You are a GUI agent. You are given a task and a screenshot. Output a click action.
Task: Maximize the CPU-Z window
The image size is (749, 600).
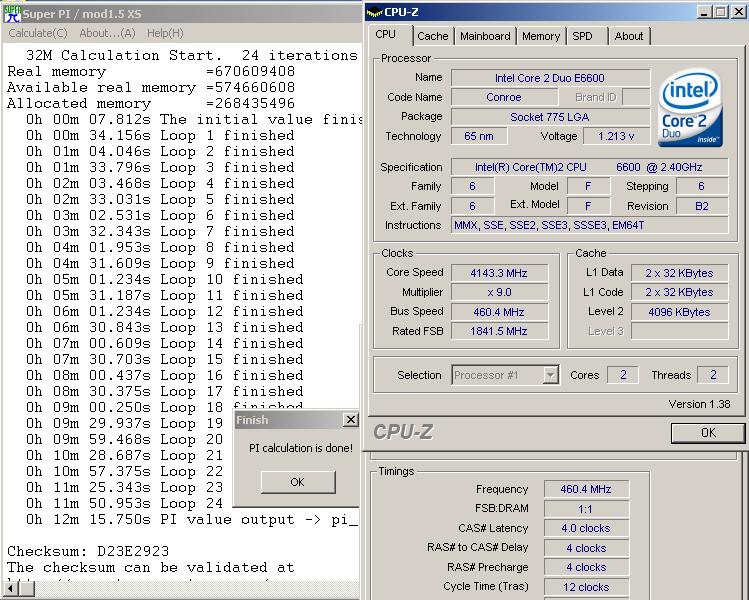point(720,12)
